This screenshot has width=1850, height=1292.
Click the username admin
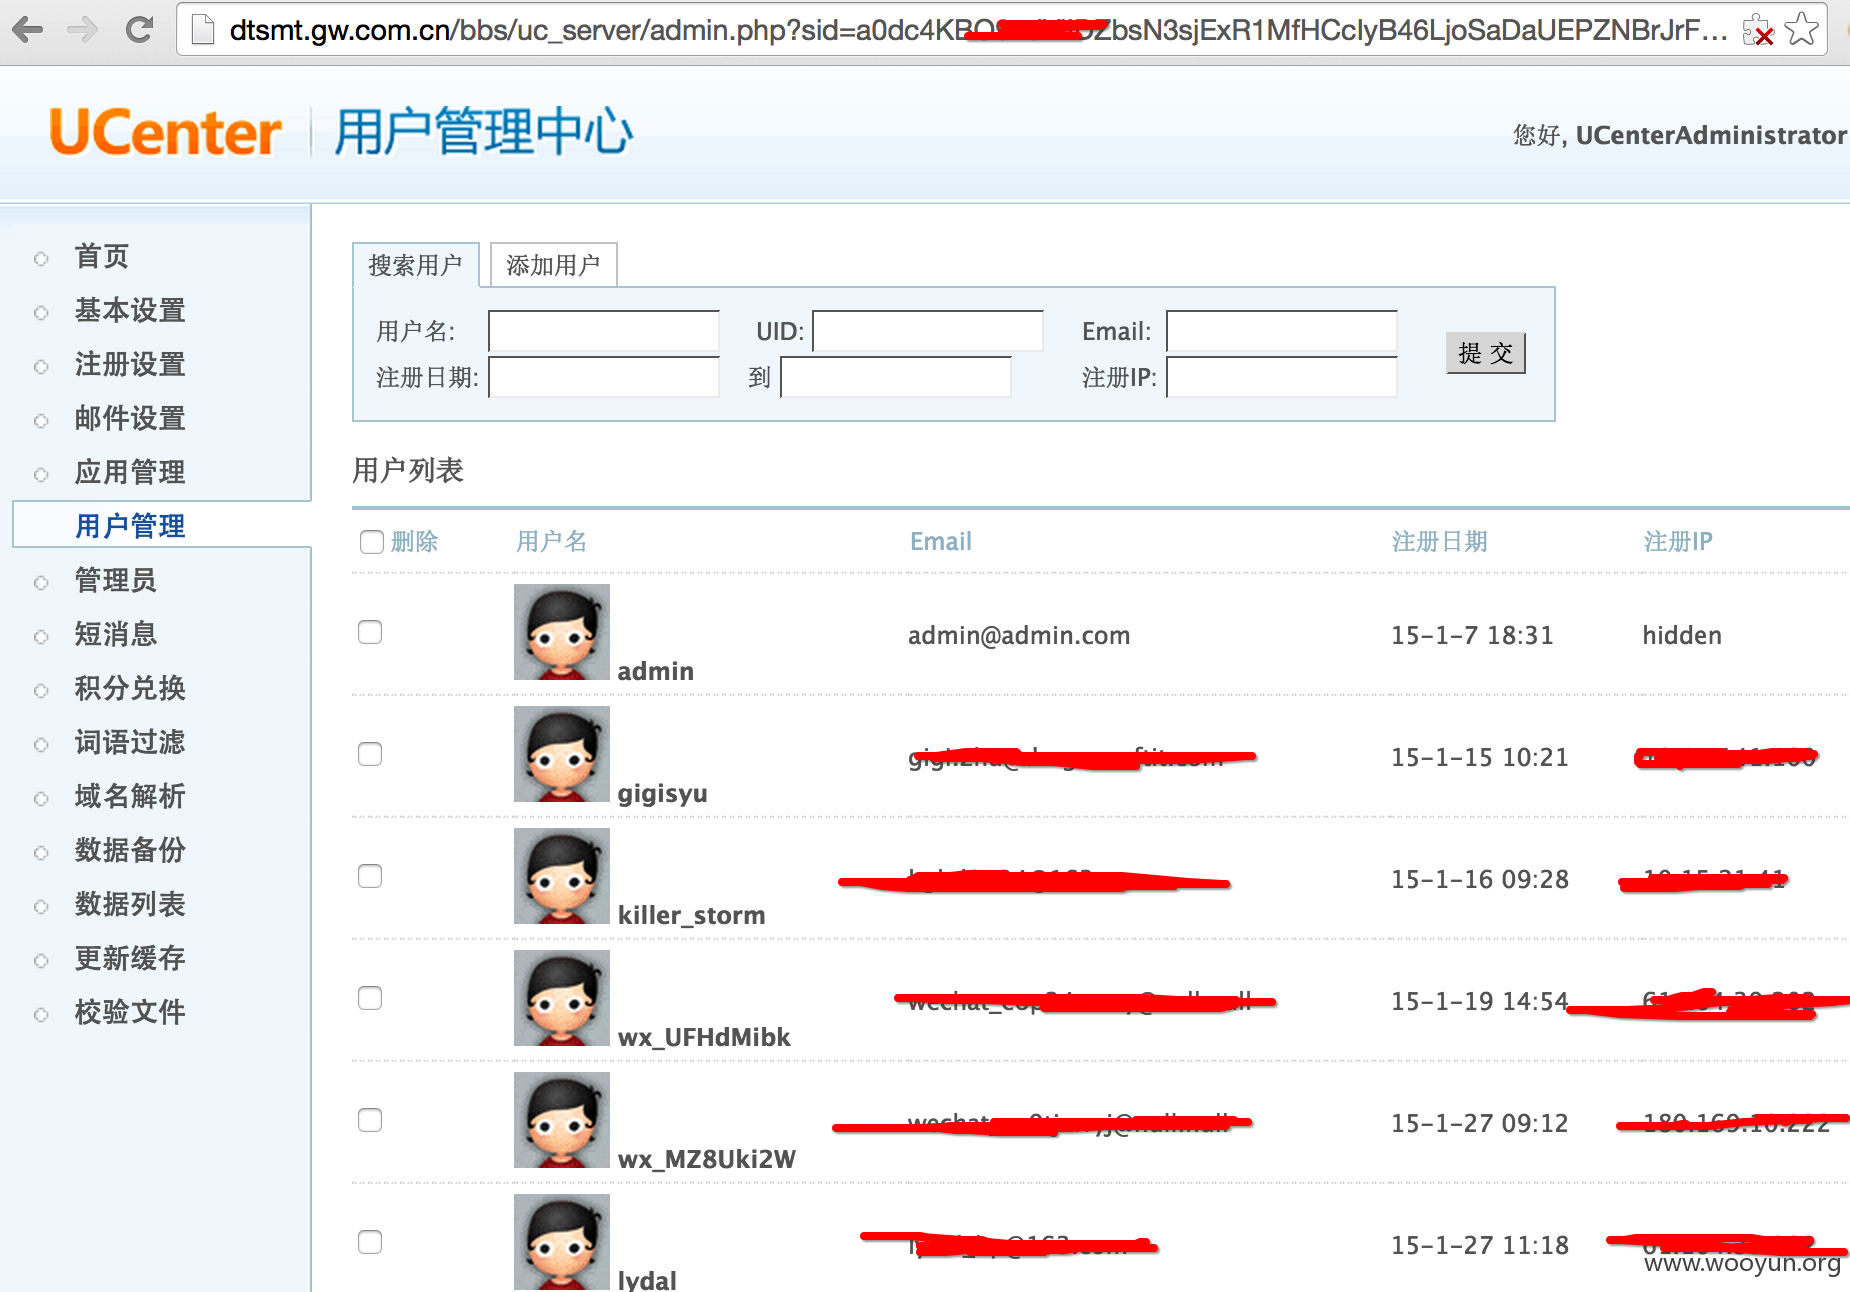click(x=656, y=671)
